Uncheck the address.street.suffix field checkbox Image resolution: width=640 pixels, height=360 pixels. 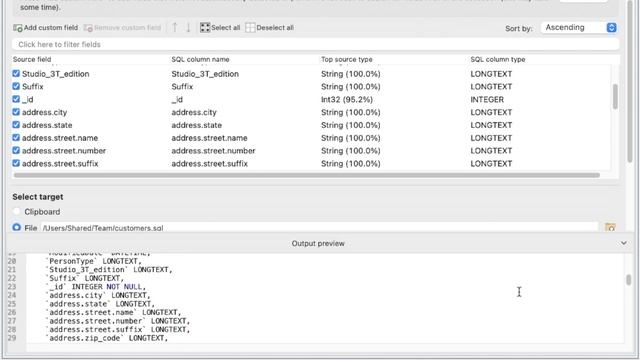pyautogui.click(x=16, y=163)
